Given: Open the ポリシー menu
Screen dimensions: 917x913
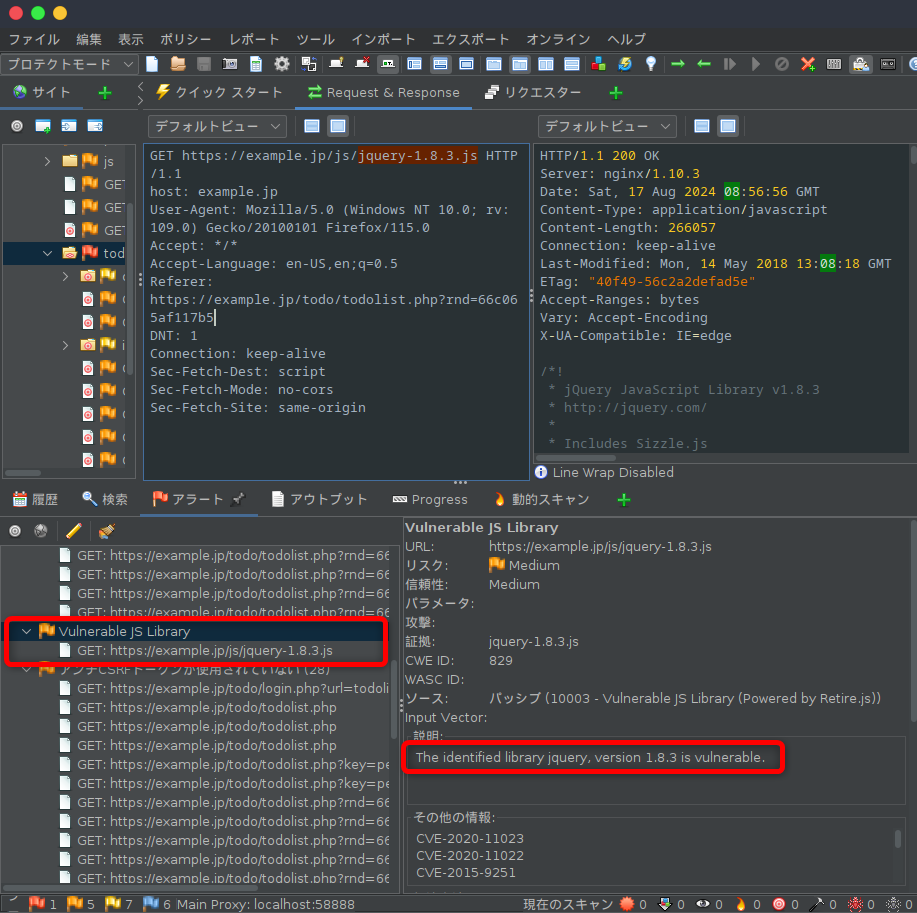Looking at the screenshot, I should pos(185,39).
